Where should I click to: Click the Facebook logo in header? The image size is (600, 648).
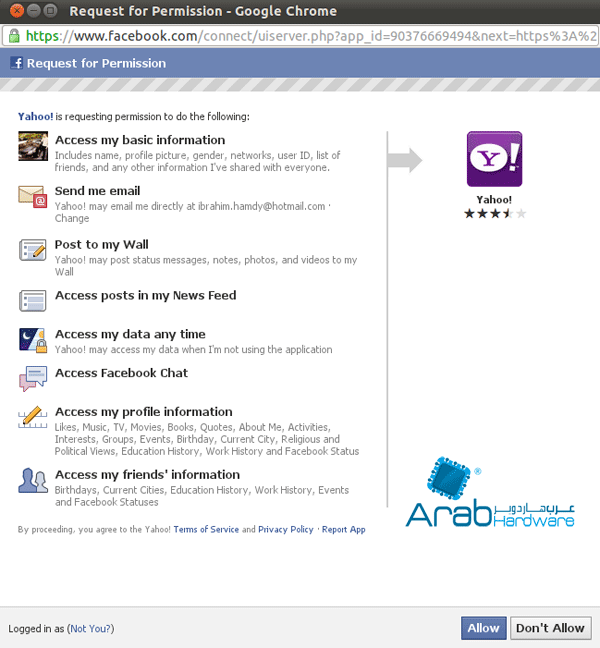pyautogui.click(x=17, y=63)
